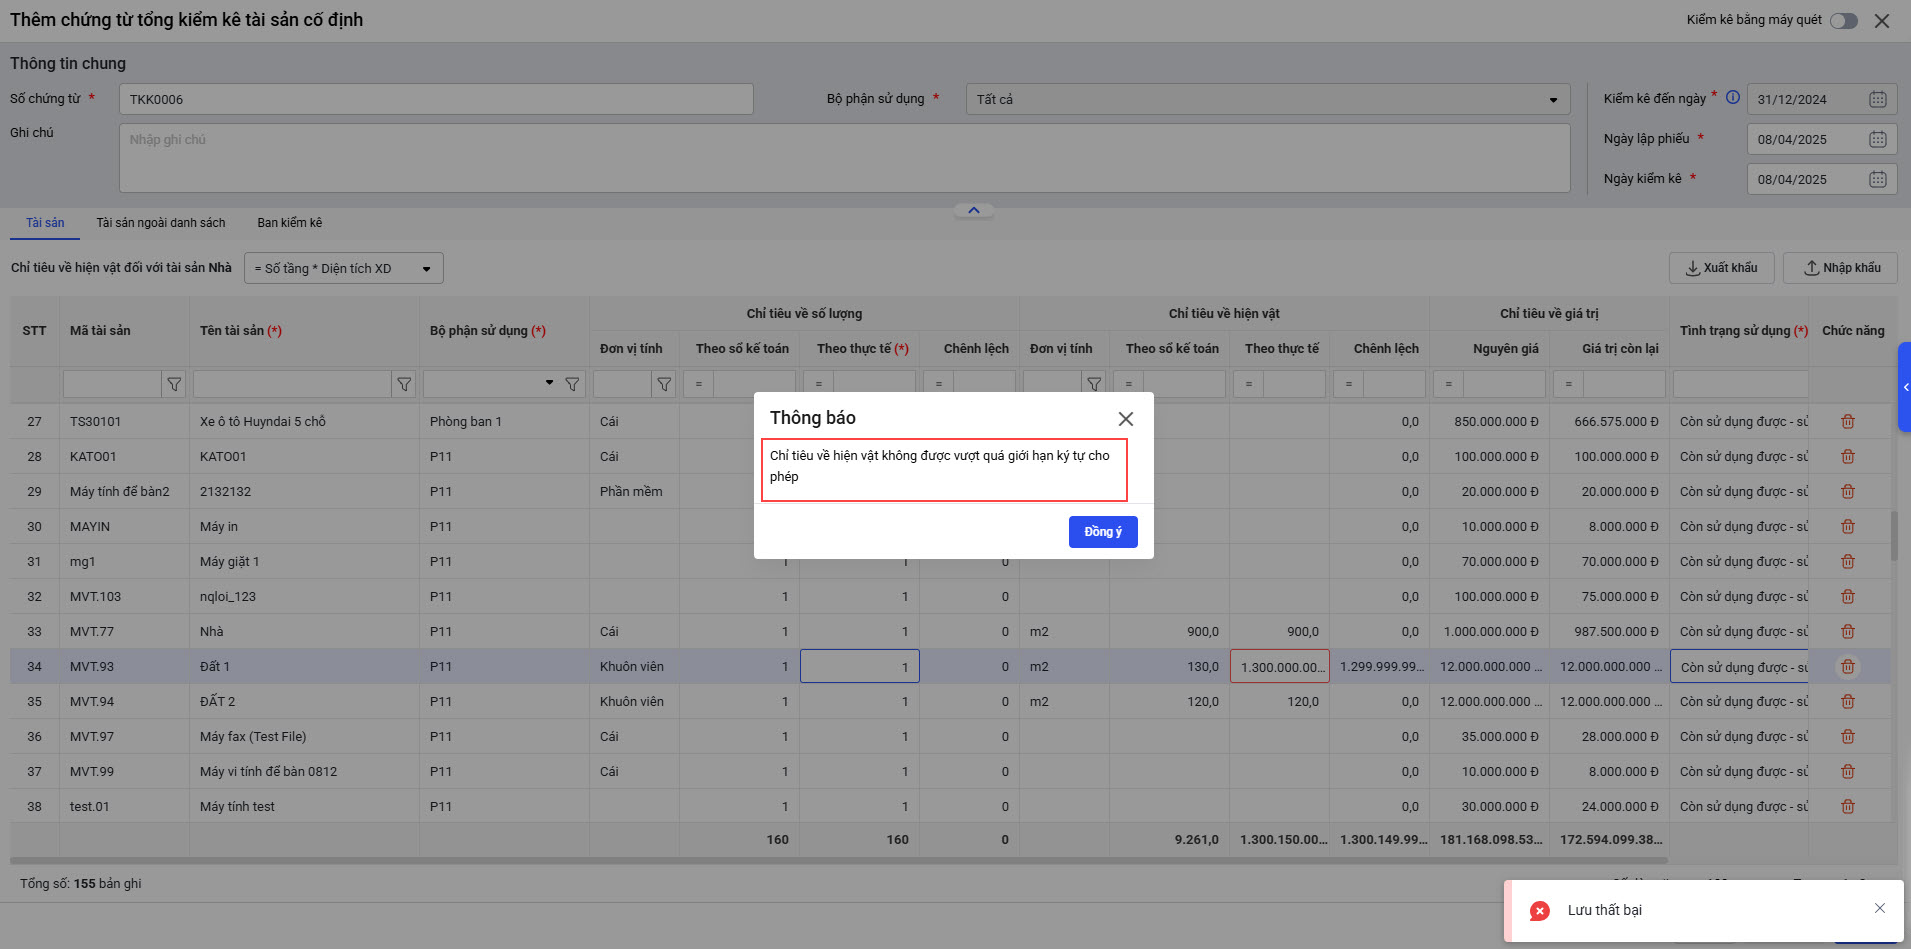
Task: Collapse the Thông tin chung section chevron
Action: point(973,210)
